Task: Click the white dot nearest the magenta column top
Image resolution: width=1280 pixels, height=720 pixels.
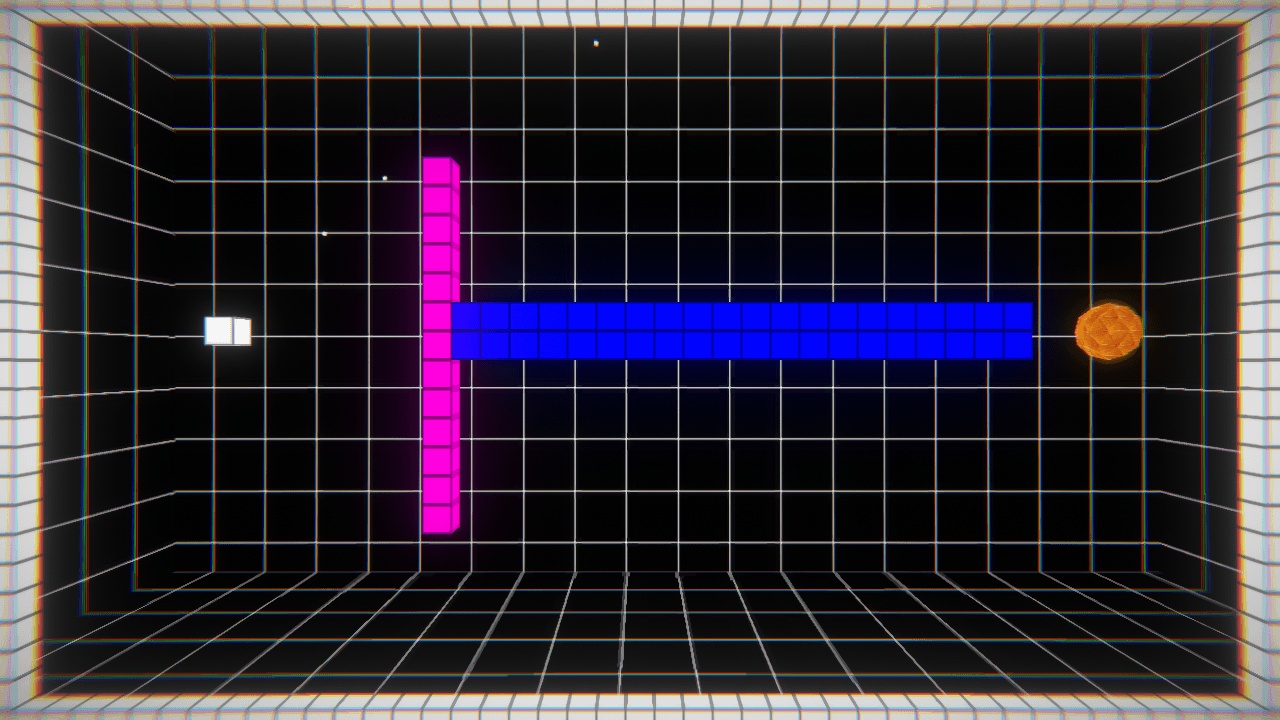Action: pos(385,178)
